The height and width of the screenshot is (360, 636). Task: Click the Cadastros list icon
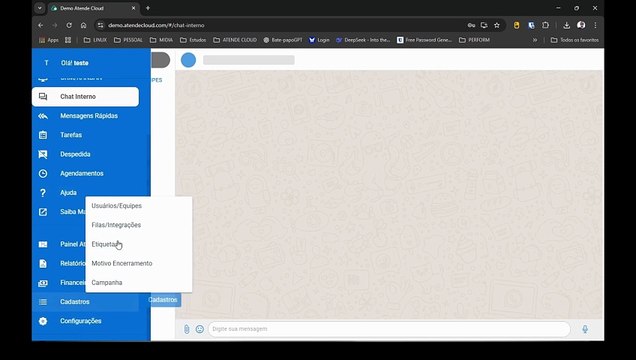pyautogui.click(x=43, y=302)
